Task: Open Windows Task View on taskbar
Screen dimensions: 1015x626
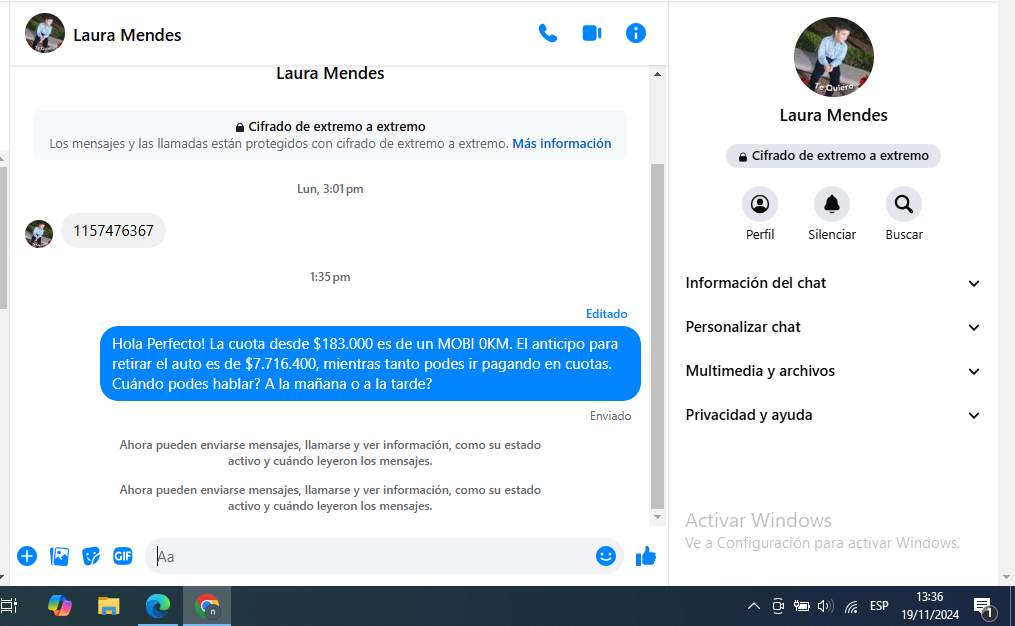Action: tap(9, 606)
